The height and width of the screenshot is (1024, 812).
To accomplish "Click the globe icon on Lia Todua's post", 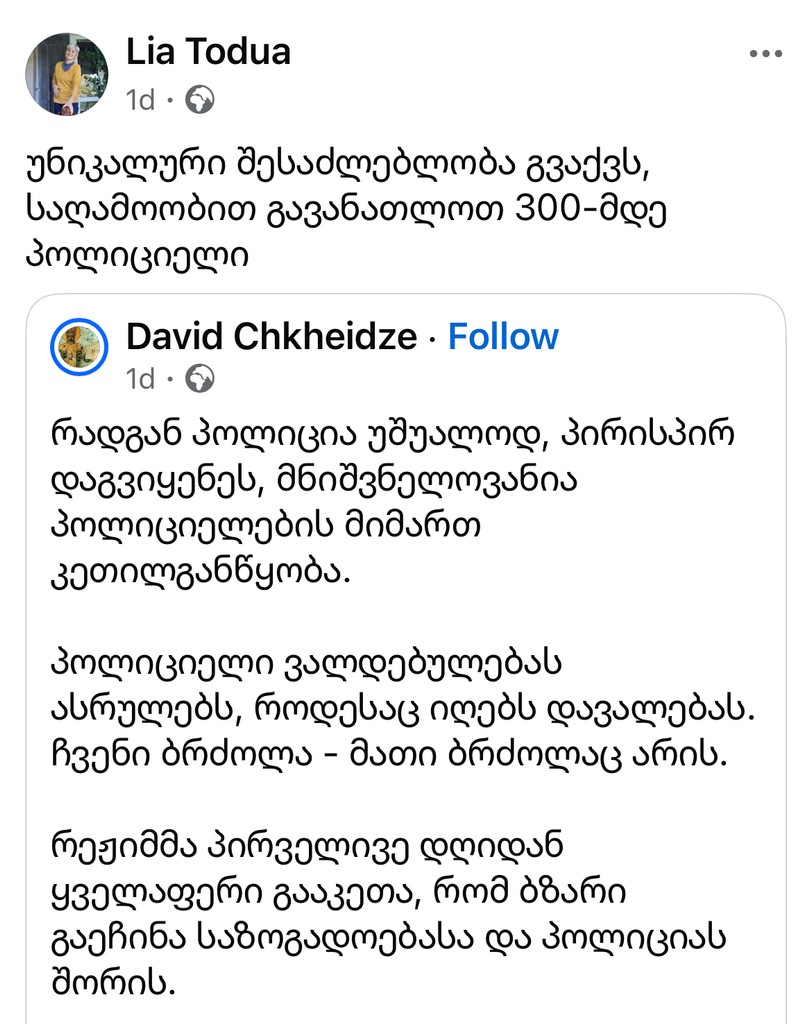I will pyautogui.click(x=200, y=100).
